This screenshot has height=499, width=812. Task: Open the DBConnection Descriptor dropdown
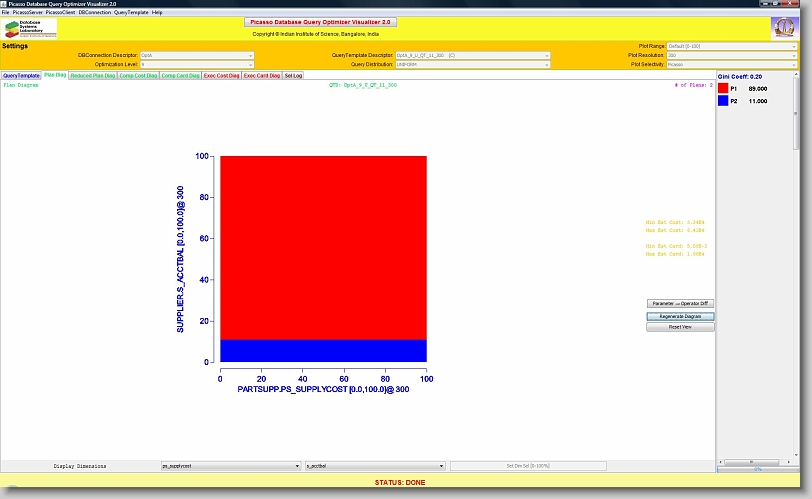pos(196,55)
